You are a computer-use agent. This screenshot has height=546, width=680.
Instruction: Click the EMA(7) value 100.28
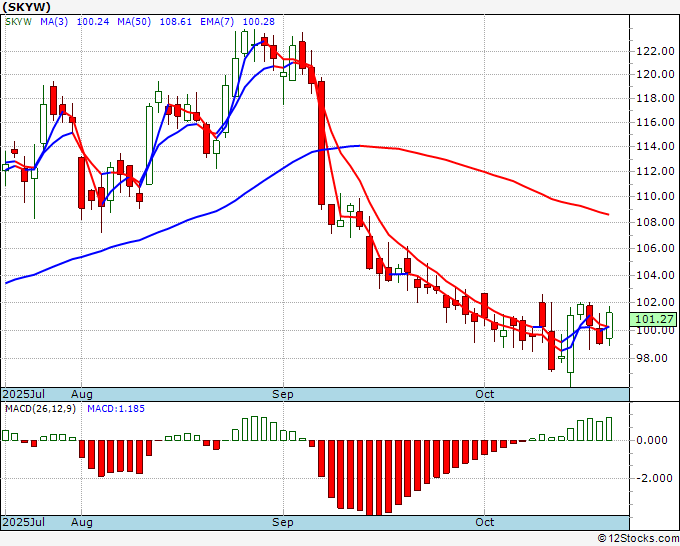coord(258,22)
